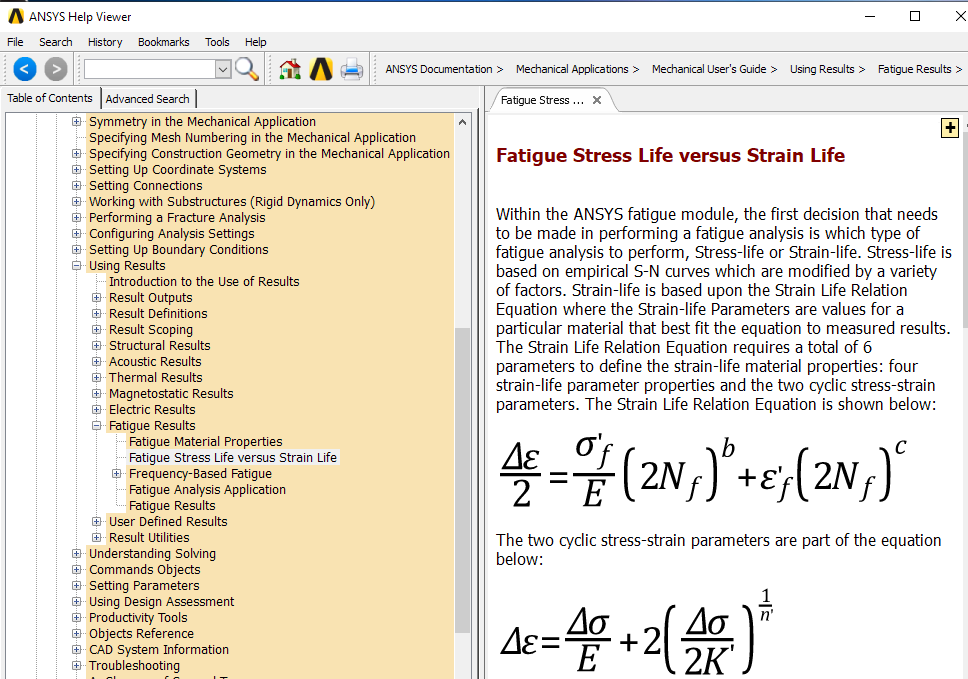Switch to the Table of Contents tab
Screen dimensions: 968x679
click(50, 98)
